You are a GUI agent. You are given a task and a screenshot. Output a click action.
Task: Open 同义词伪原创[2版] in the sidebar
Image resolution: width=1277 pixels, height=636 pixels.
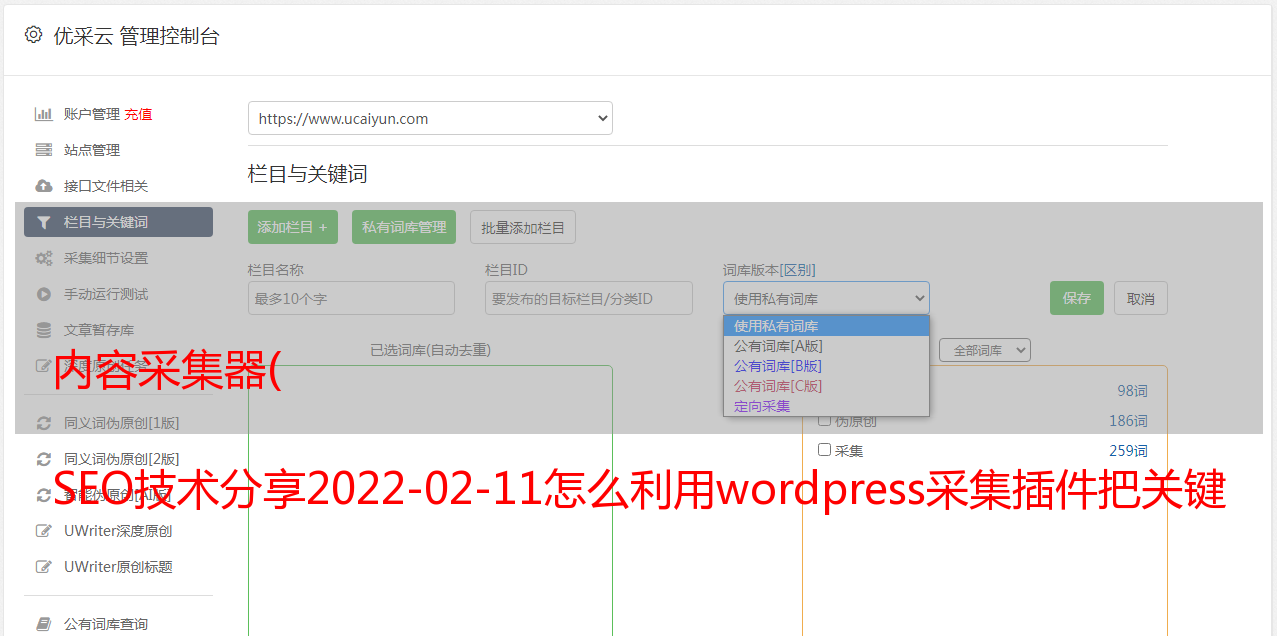tap(122, 459)
